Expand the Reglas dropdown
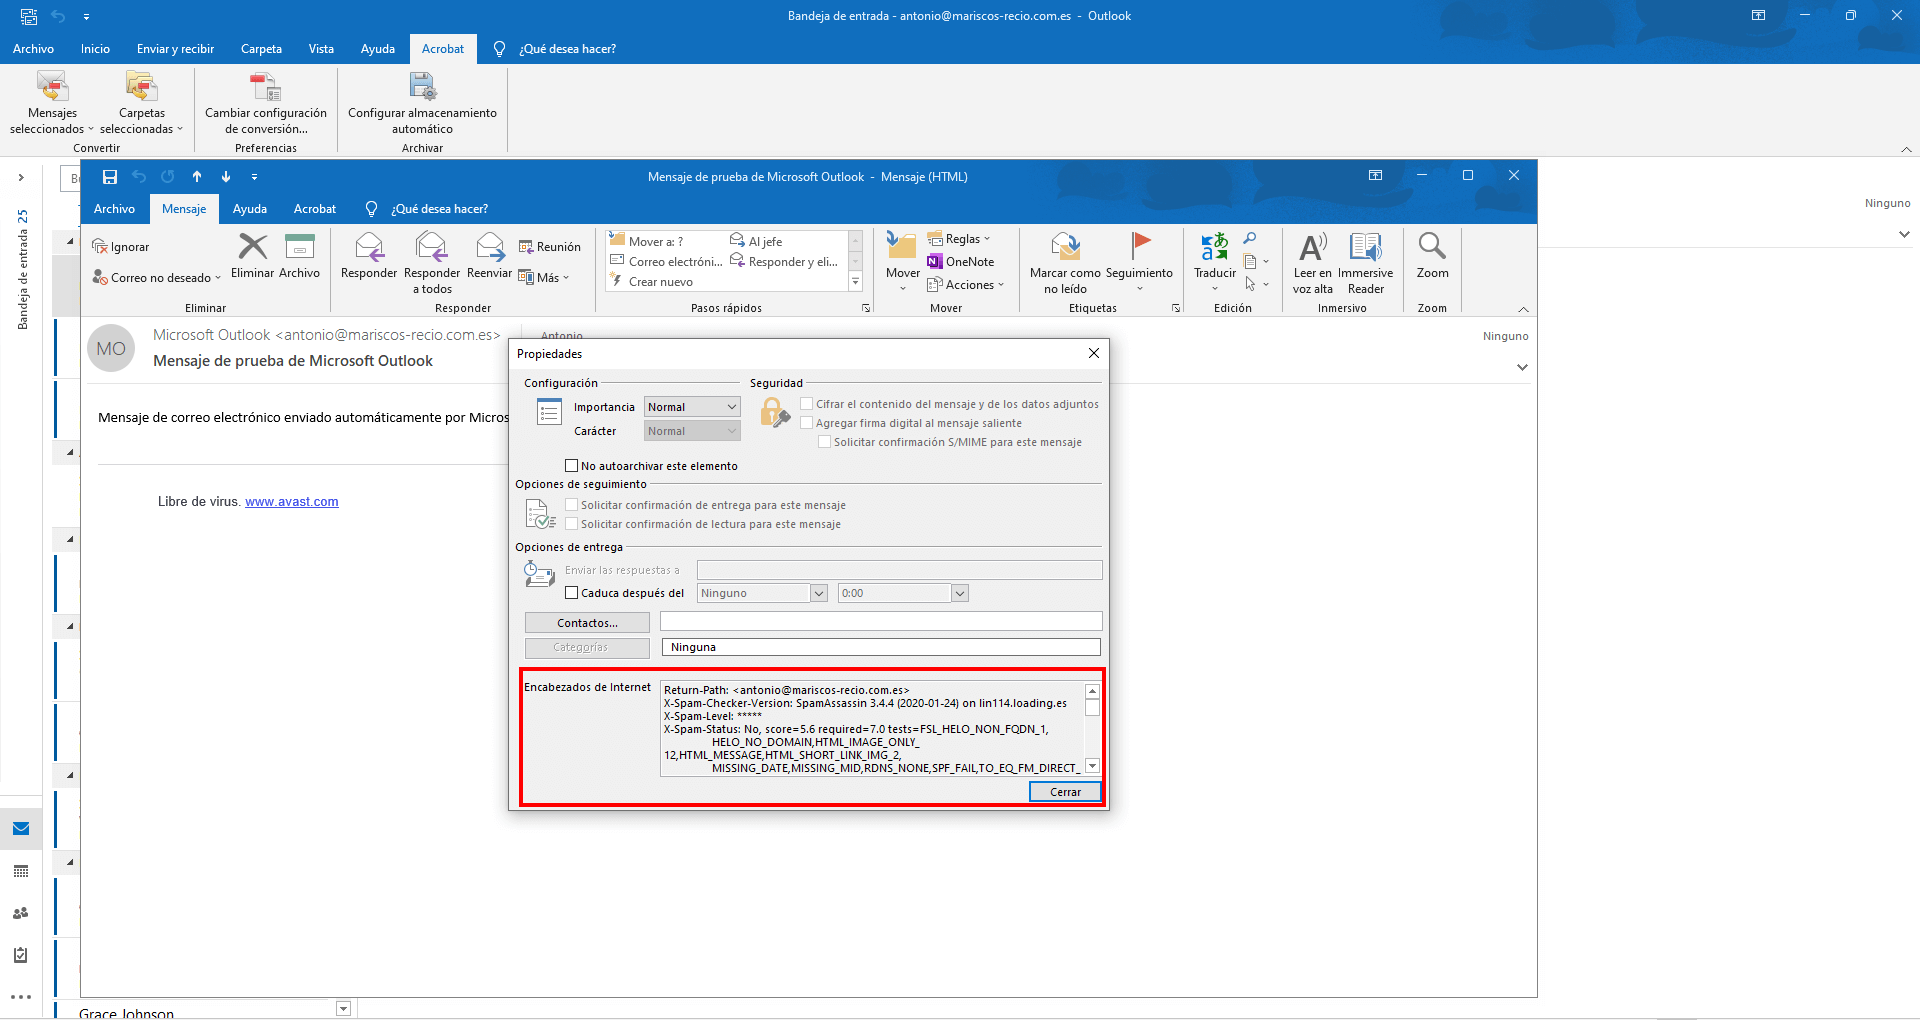 pos(986,239)
